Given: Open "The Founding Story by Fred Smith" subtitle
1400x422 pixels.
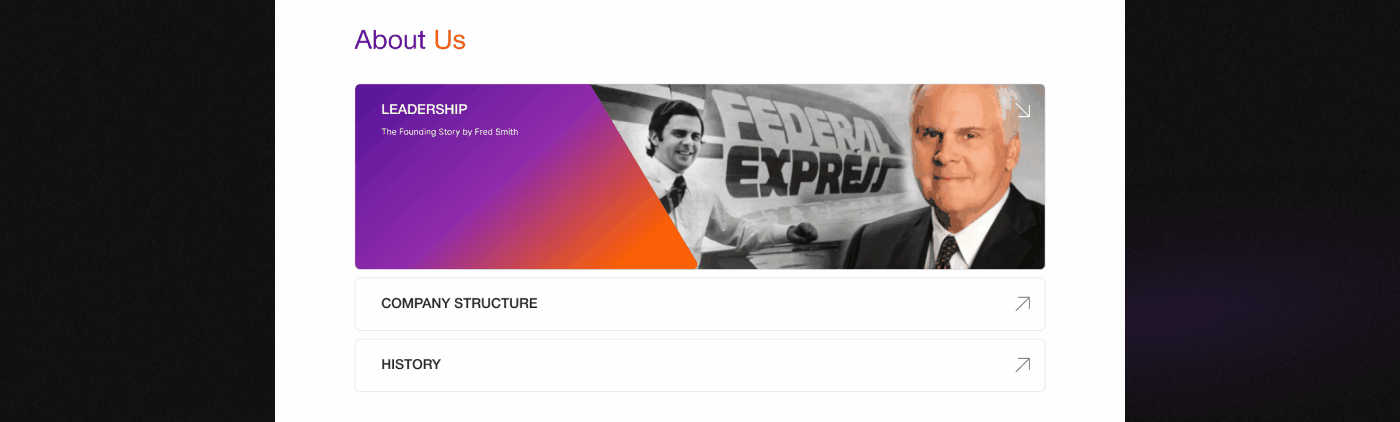Looking at the screenshot, I should pyautogui.click(x=450, y=132).
